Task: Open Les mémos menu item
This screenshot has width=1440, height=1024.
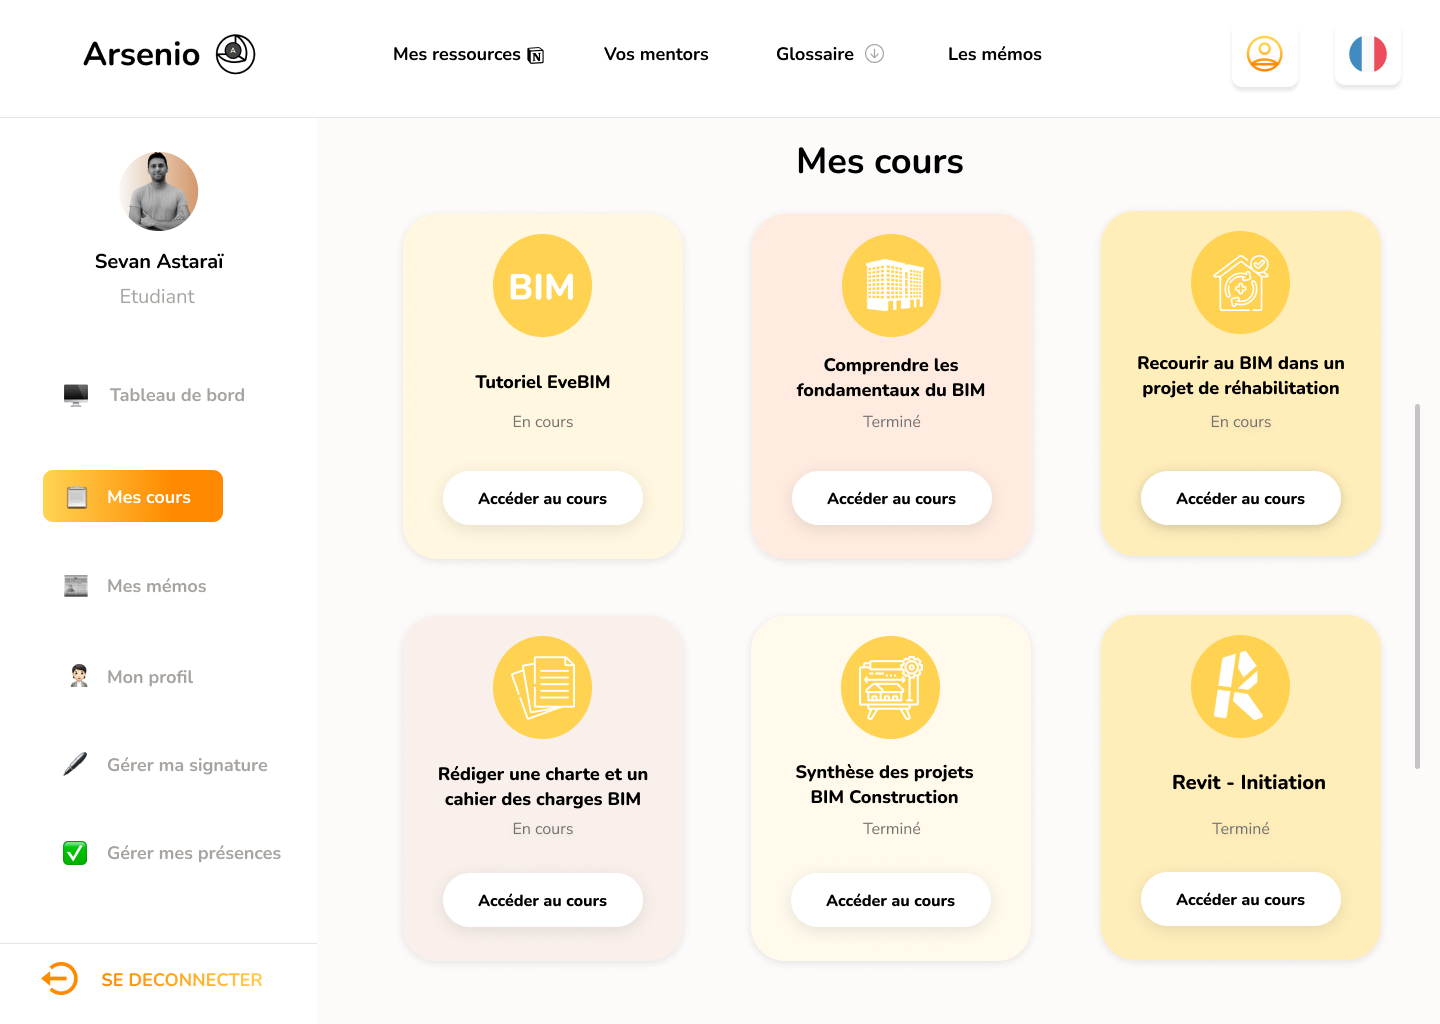Action: click(995, 54)
